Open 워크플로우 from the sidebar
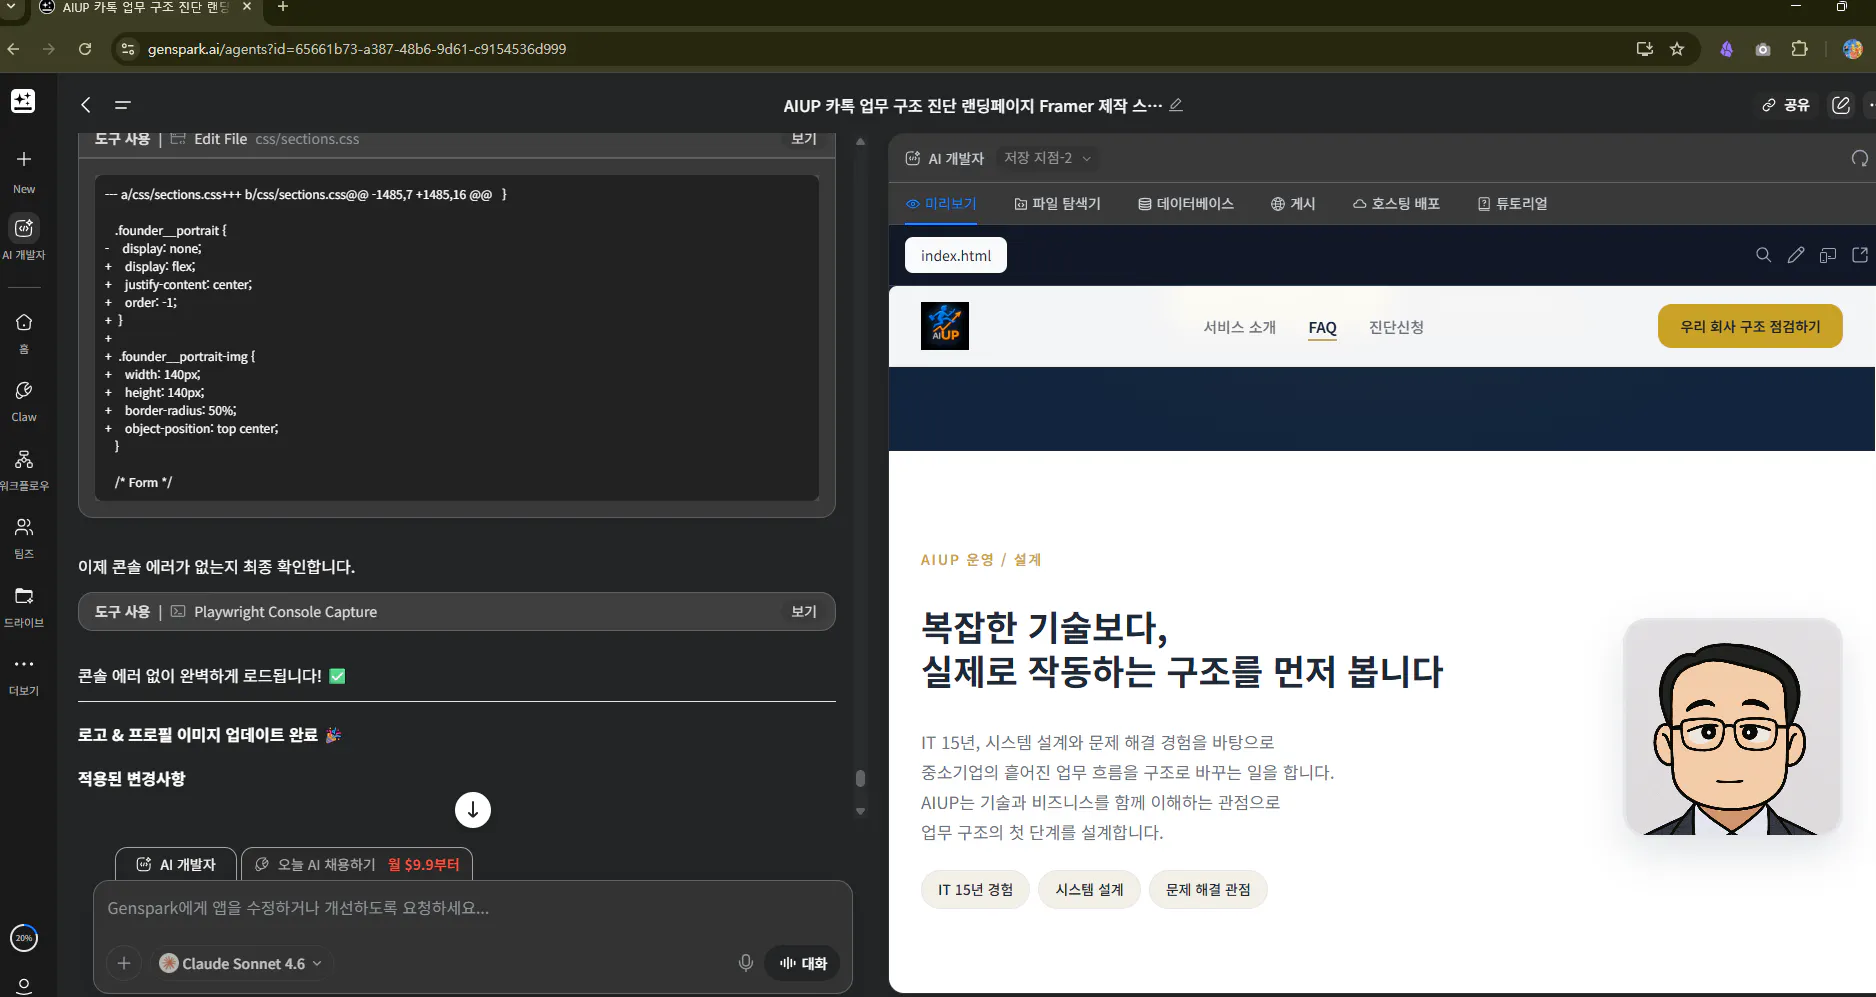 tap(23, 468)
